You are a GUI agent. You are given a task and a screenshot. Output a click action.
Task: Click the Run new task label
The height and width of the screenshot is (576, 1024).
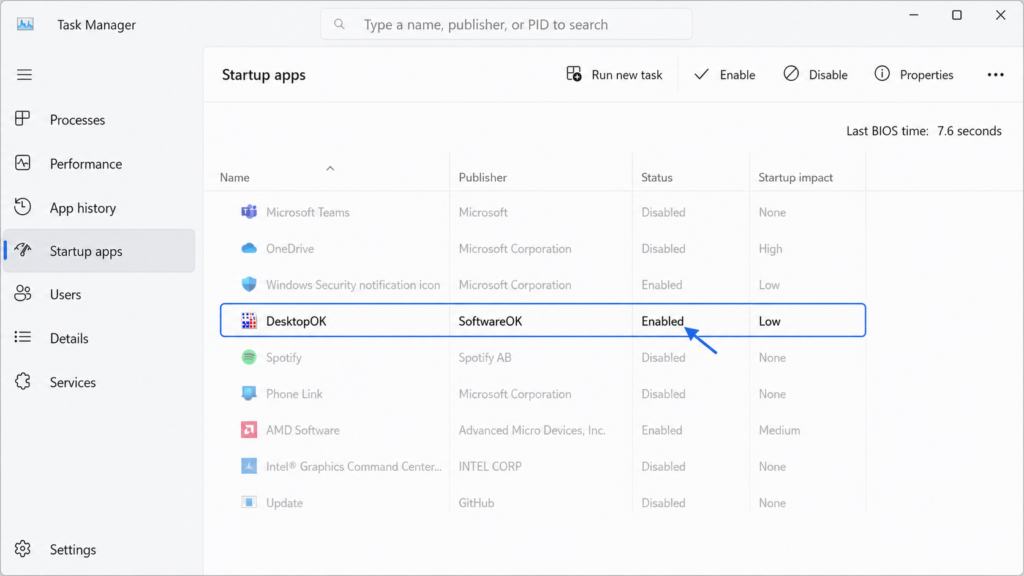click(626, 75)
